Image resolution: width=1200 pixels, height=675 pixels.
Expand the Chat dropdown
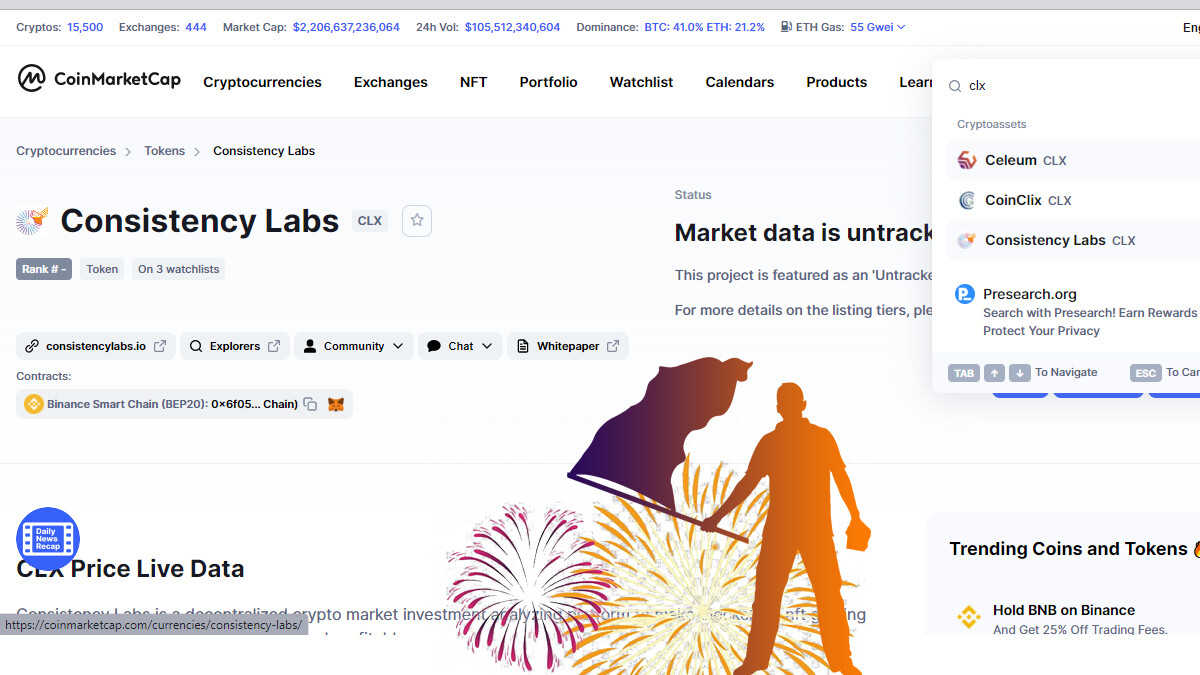click(x=460, y=346)
